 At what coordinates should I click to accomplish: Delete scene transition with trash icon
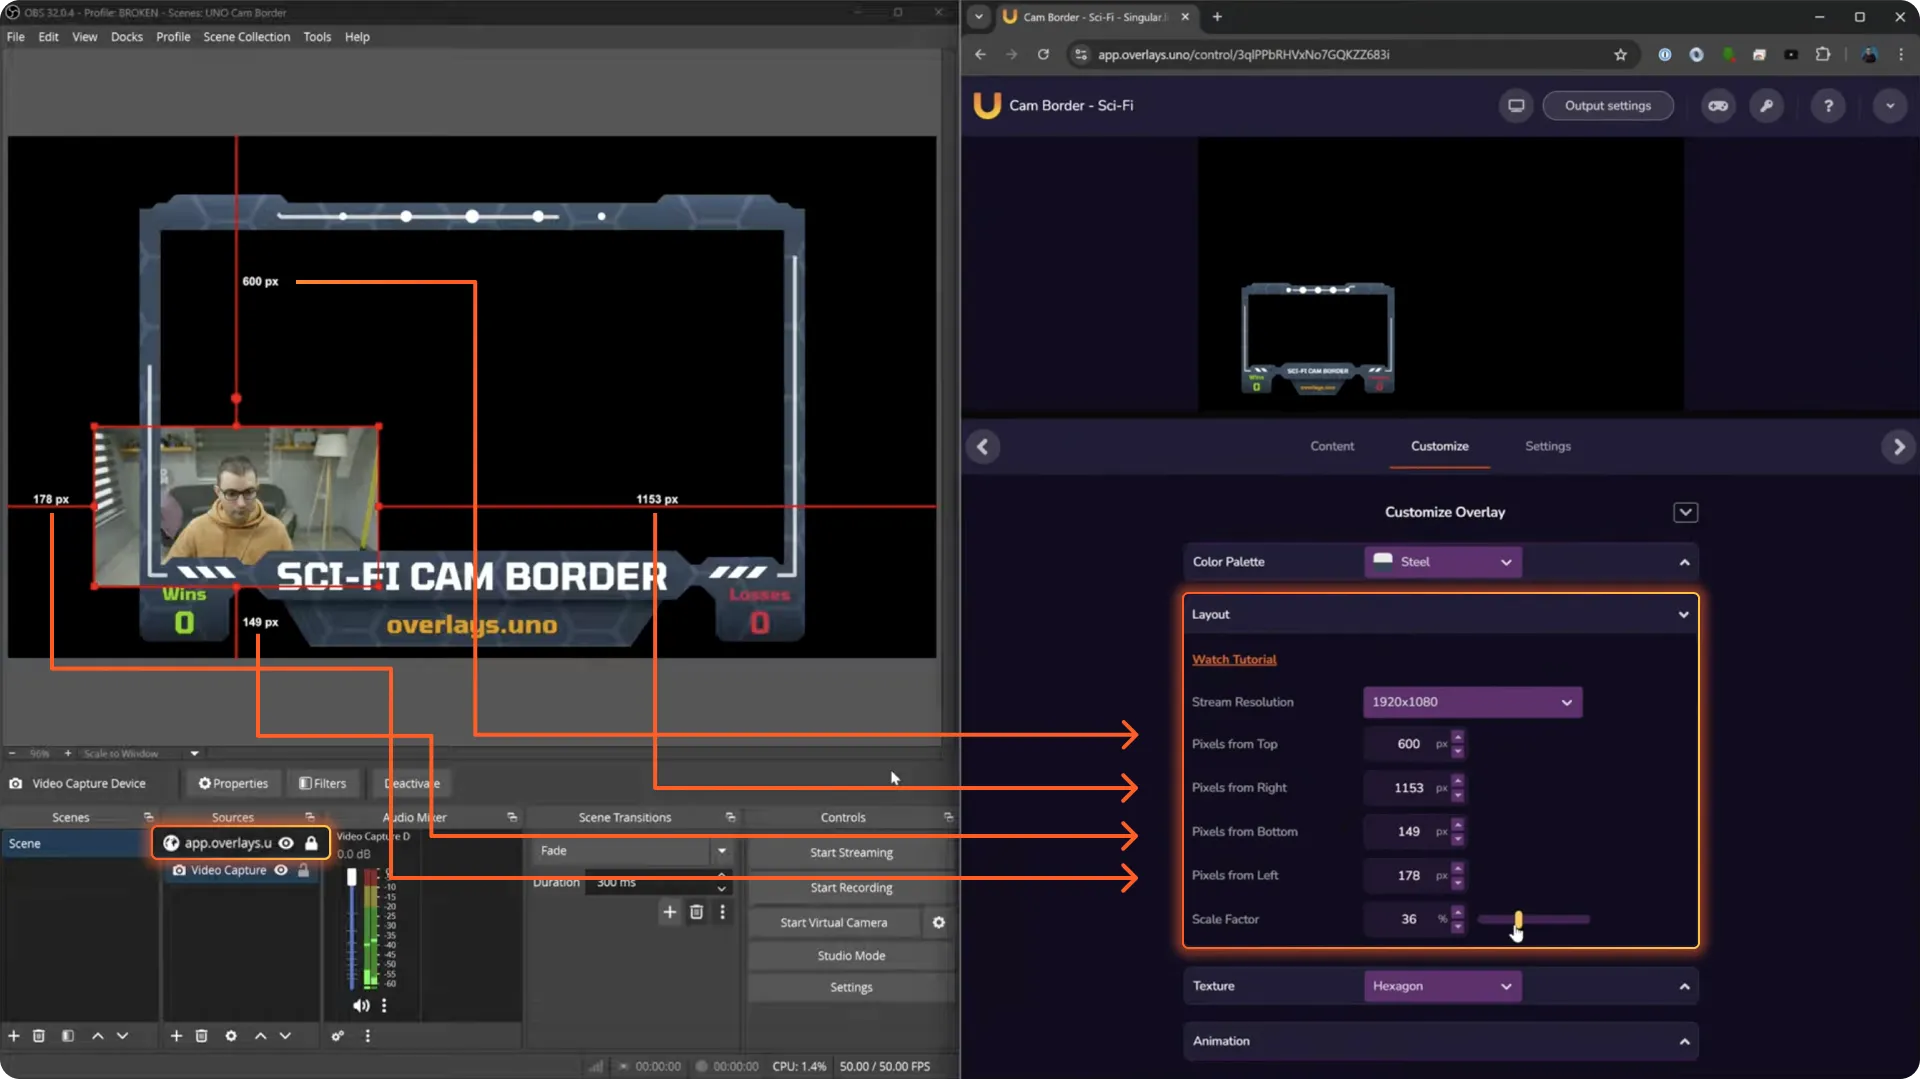[x=697, y=912]
